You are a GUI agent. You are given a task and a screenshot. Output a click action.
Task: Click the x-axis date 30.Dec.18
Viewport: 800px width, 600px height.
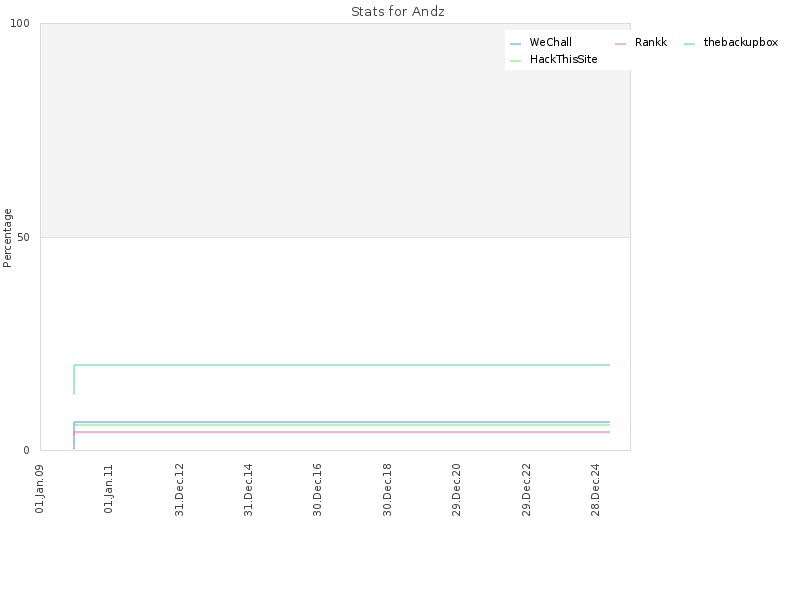(387, 489)
